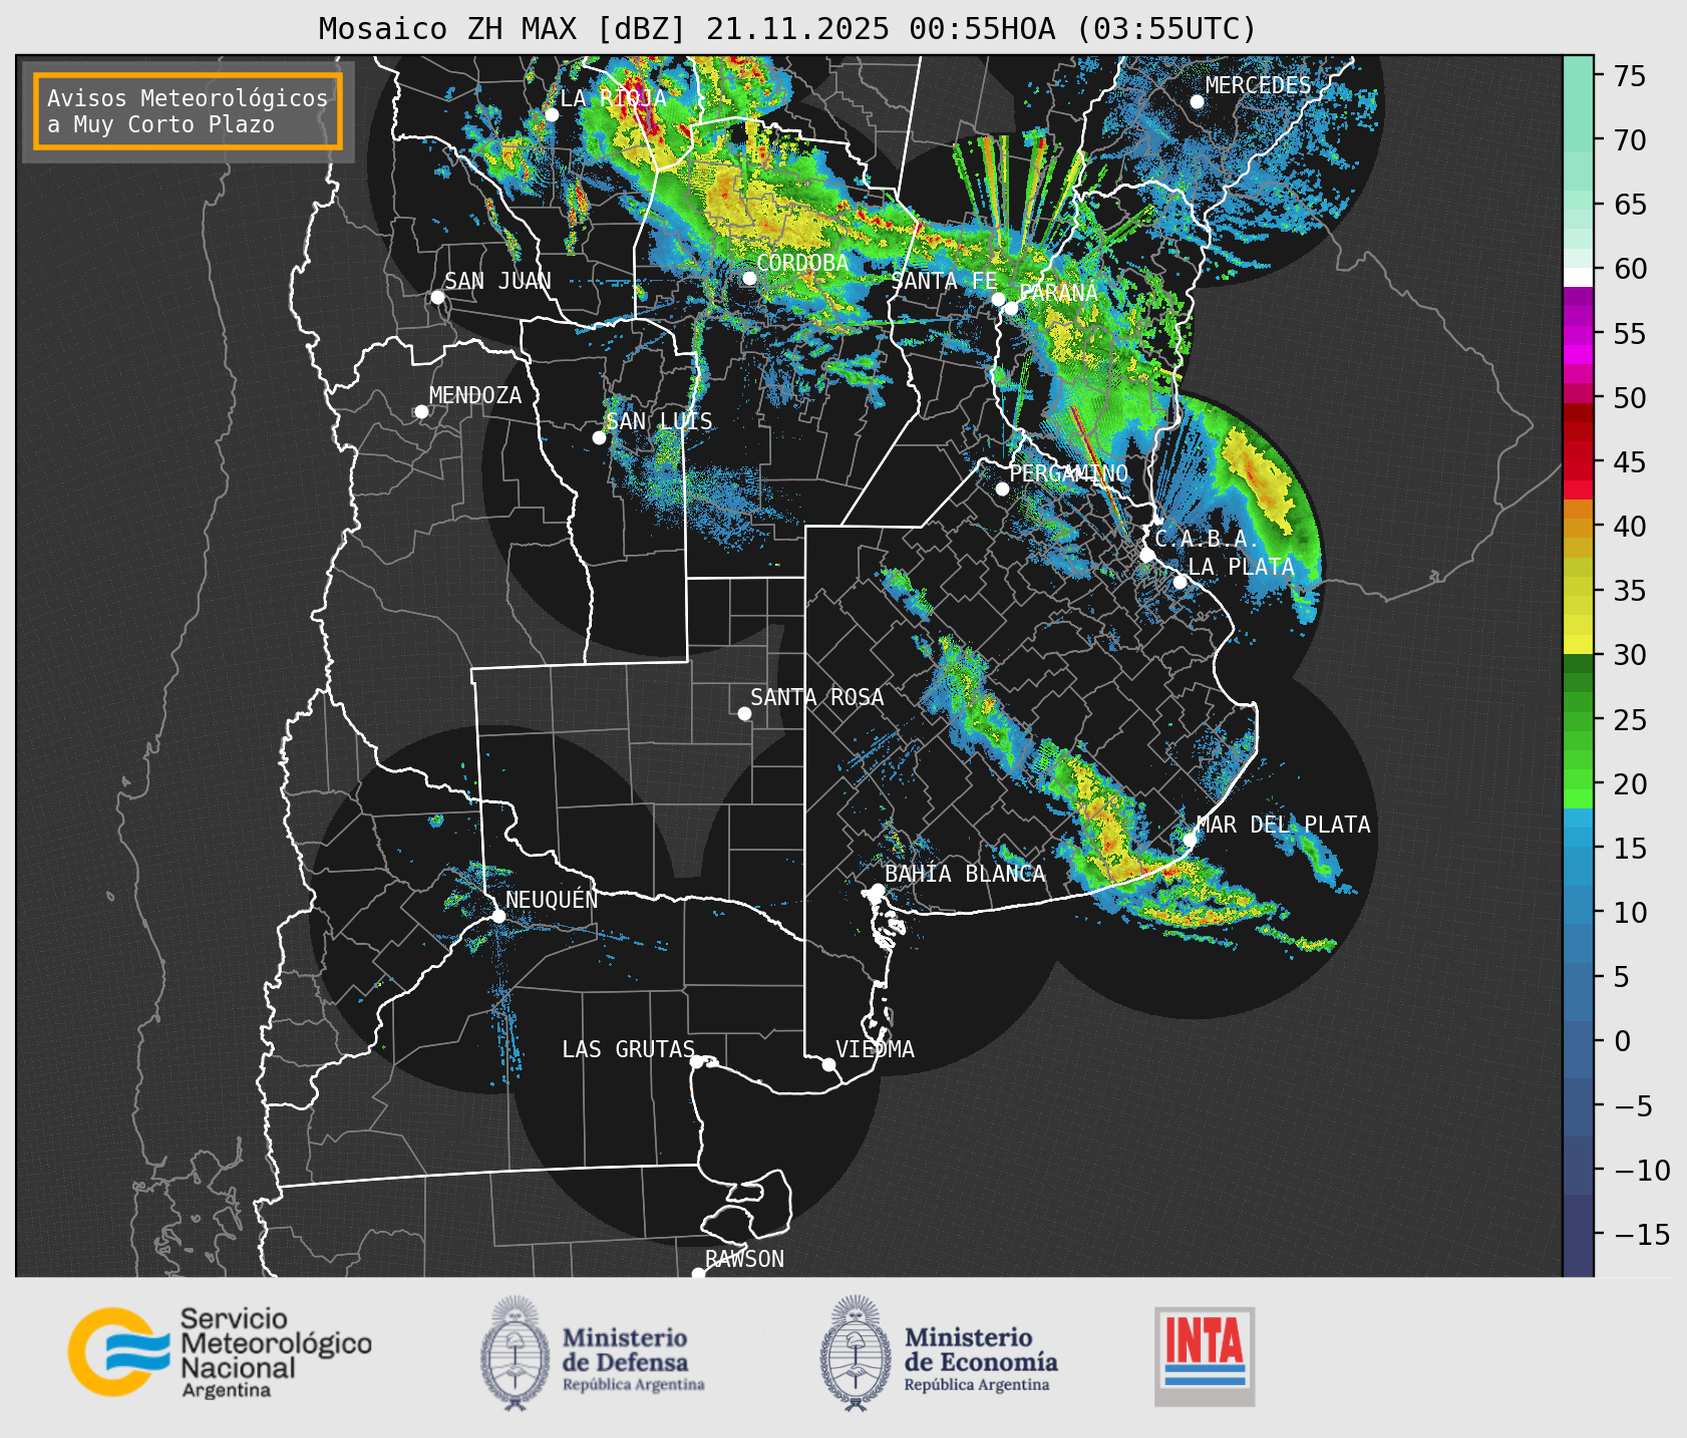Click the LAS GRUTAS label text

628,1049
